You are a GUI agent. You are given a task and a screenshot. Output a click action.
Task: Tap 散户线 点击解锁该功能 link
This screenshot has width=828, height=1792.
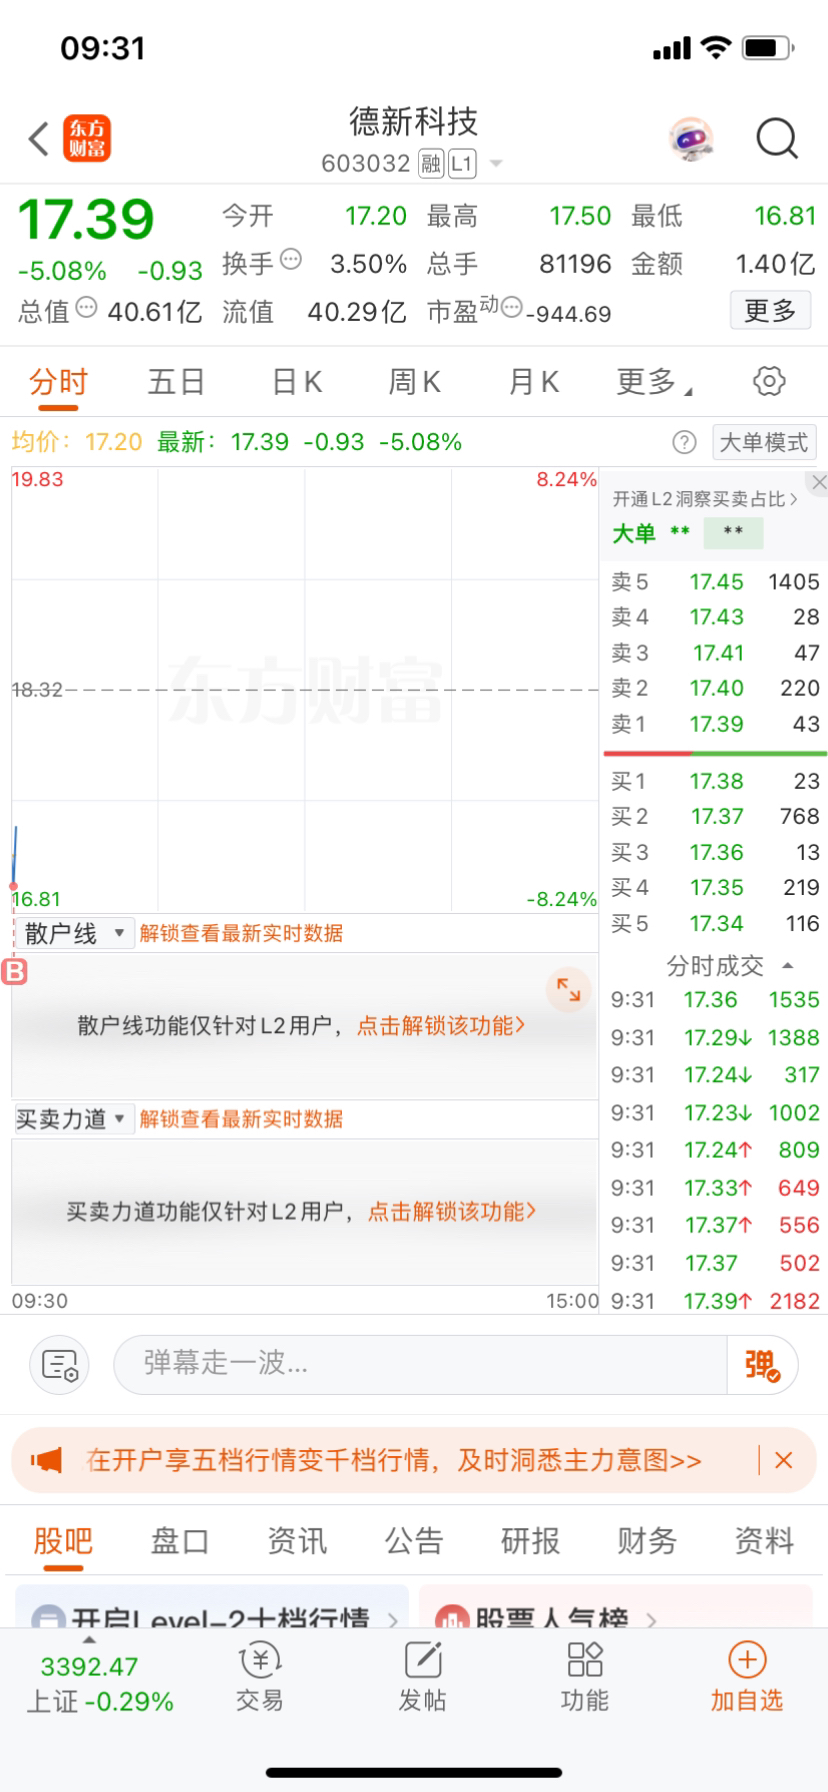point(441,1025)
